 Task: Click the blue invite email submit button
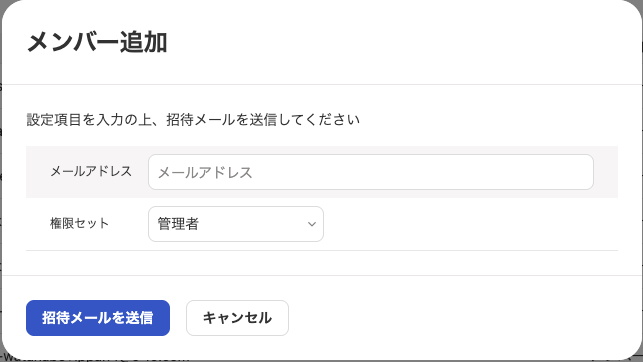click(x=98, y=318)
